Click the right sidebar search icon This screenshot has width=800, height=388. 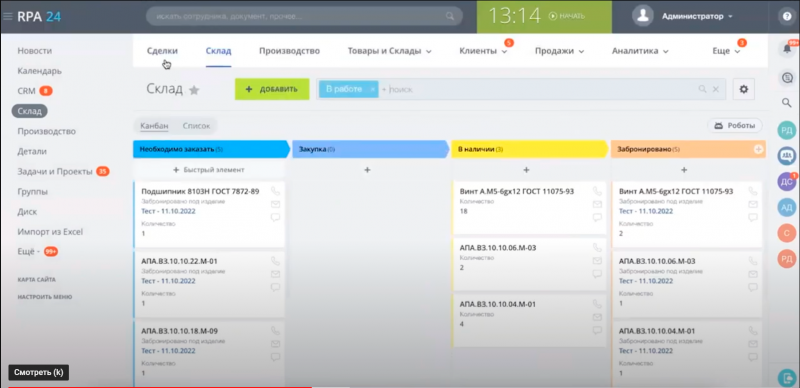pos(787,103)
